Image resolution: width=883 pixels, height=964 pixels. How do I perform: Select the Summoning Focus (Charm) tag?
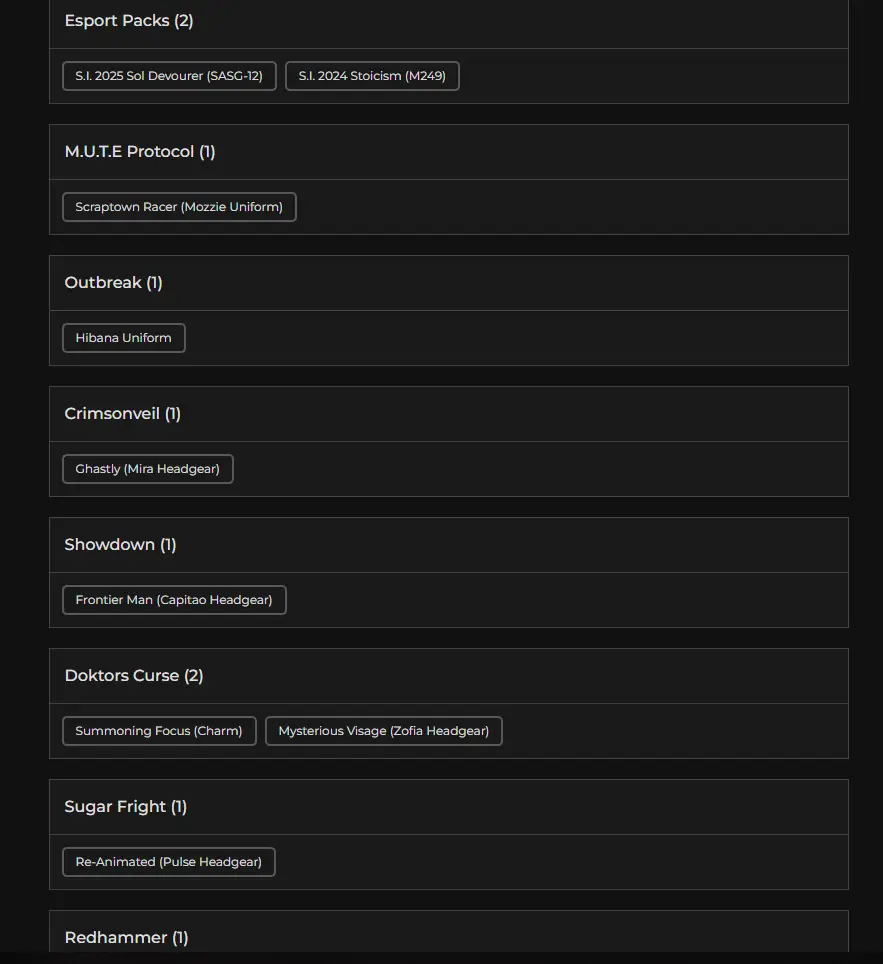click(x=159, y=731)
